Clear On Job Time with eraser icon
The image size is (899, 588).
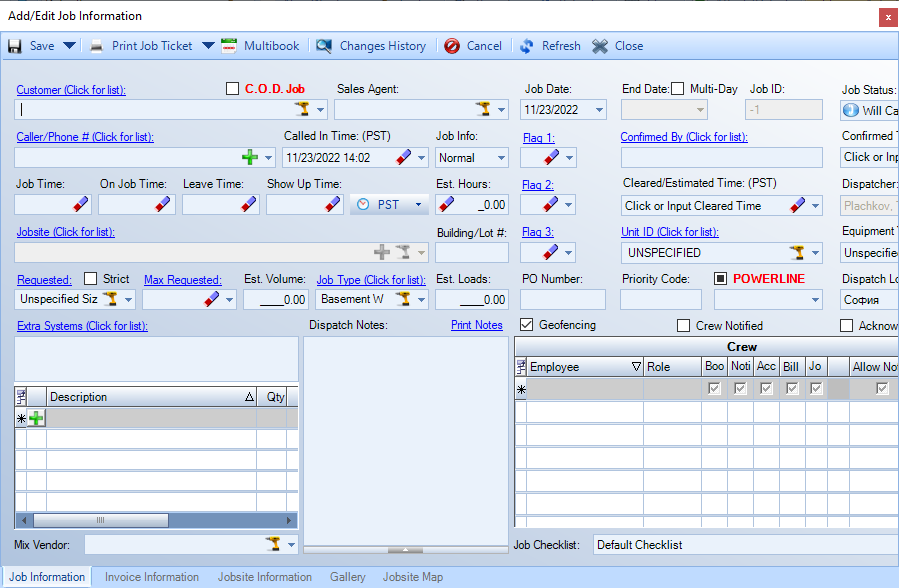coord(163,204)
